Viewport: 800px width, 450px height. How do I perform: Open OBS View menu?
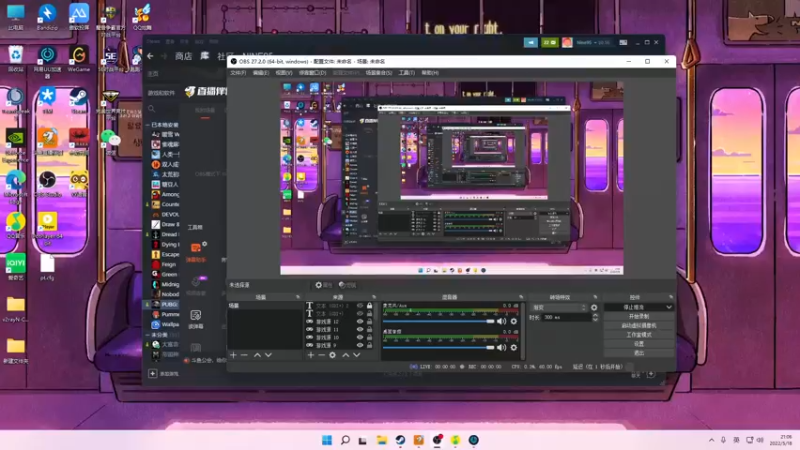(284, 73)
